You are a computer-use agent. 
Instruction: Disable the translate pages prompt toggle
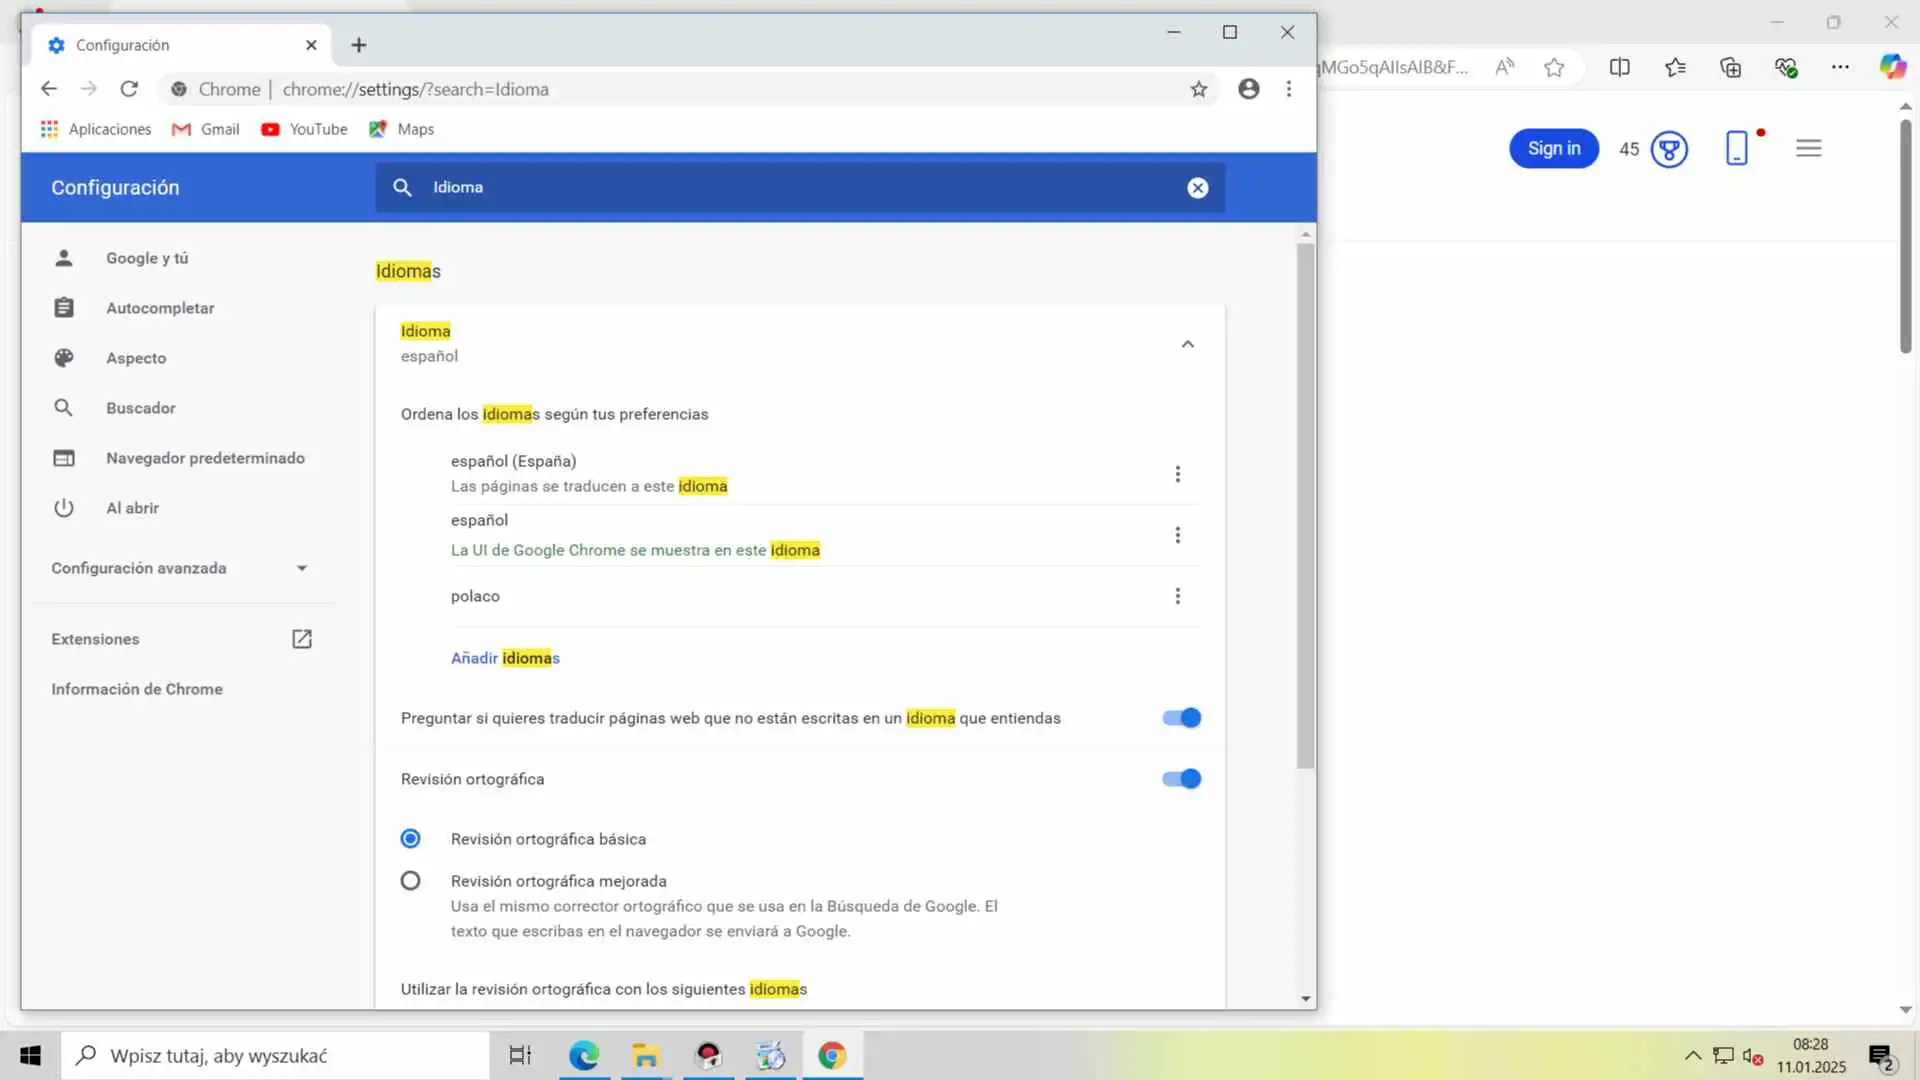(x=1181, y=718)
